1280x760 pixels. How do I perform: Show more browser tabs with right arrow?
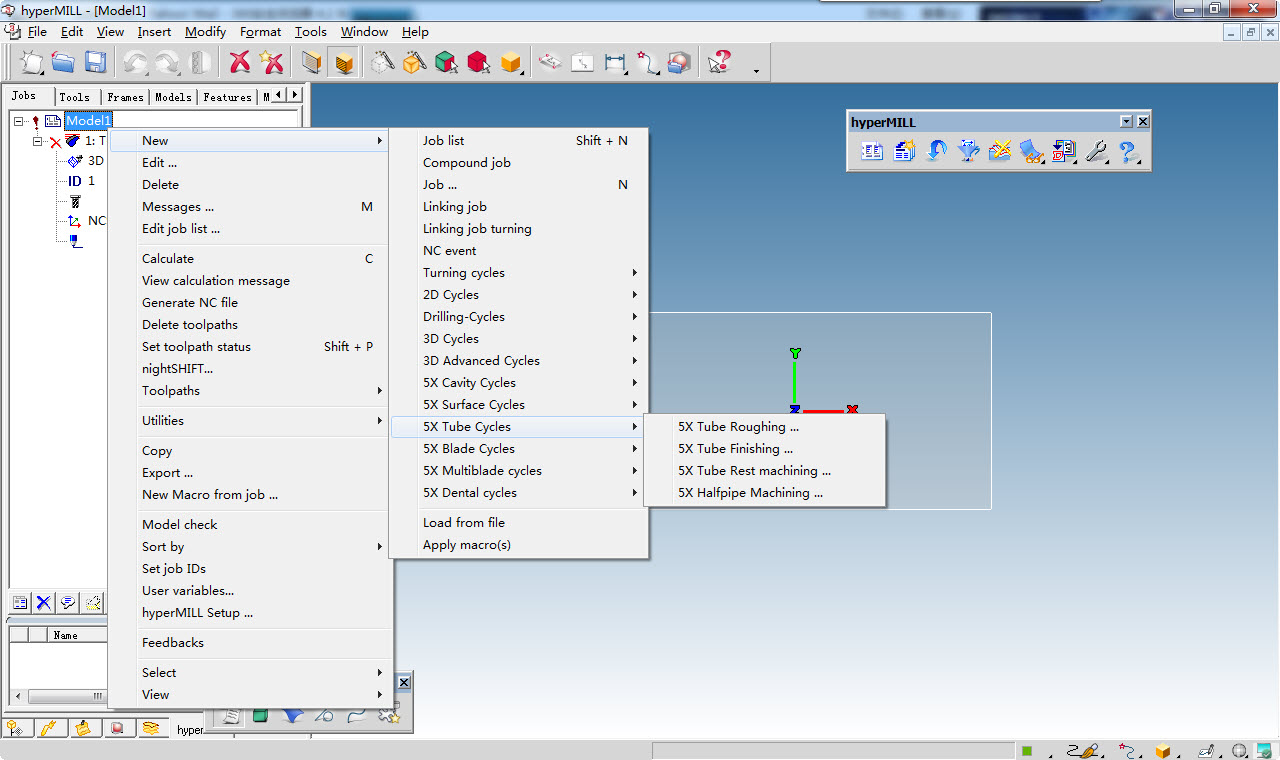[x=295, y=94]
